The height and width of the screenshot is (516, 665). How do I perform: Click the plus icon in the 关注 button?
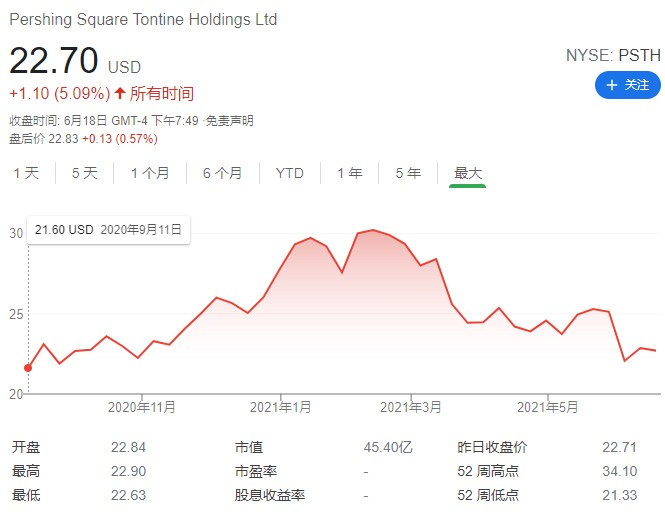click(x=611, y=86)
